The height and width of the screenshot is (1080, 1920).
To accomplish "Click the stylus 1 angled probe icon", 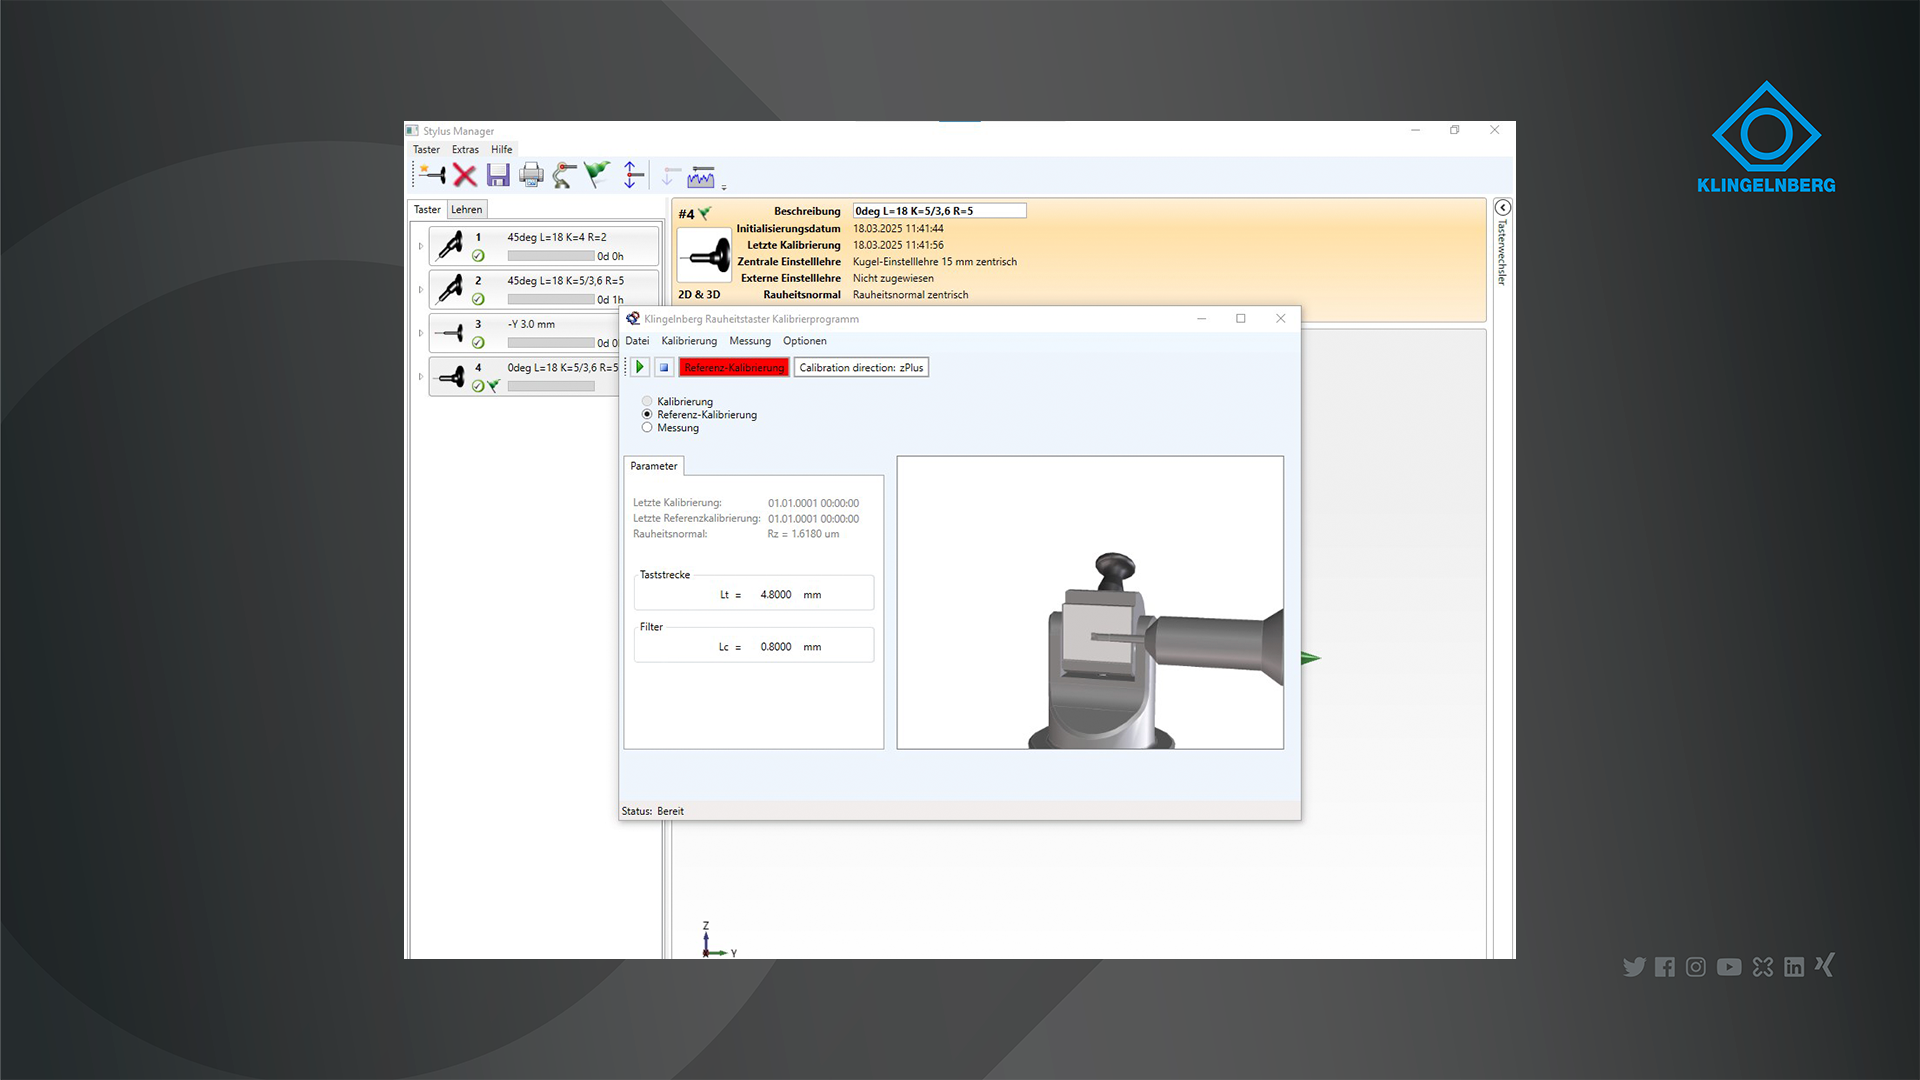I will click(451, 244).
